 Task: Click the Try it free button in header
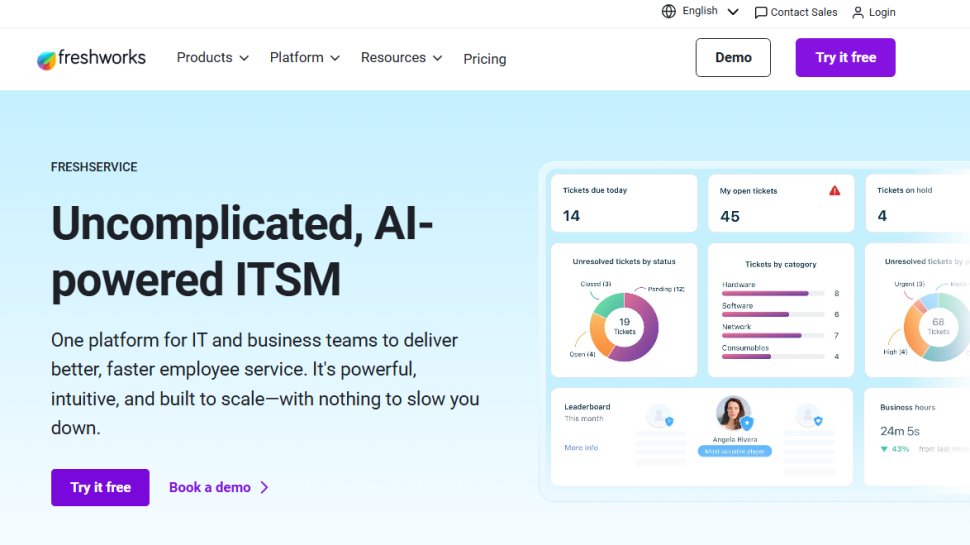pos(845,58)
